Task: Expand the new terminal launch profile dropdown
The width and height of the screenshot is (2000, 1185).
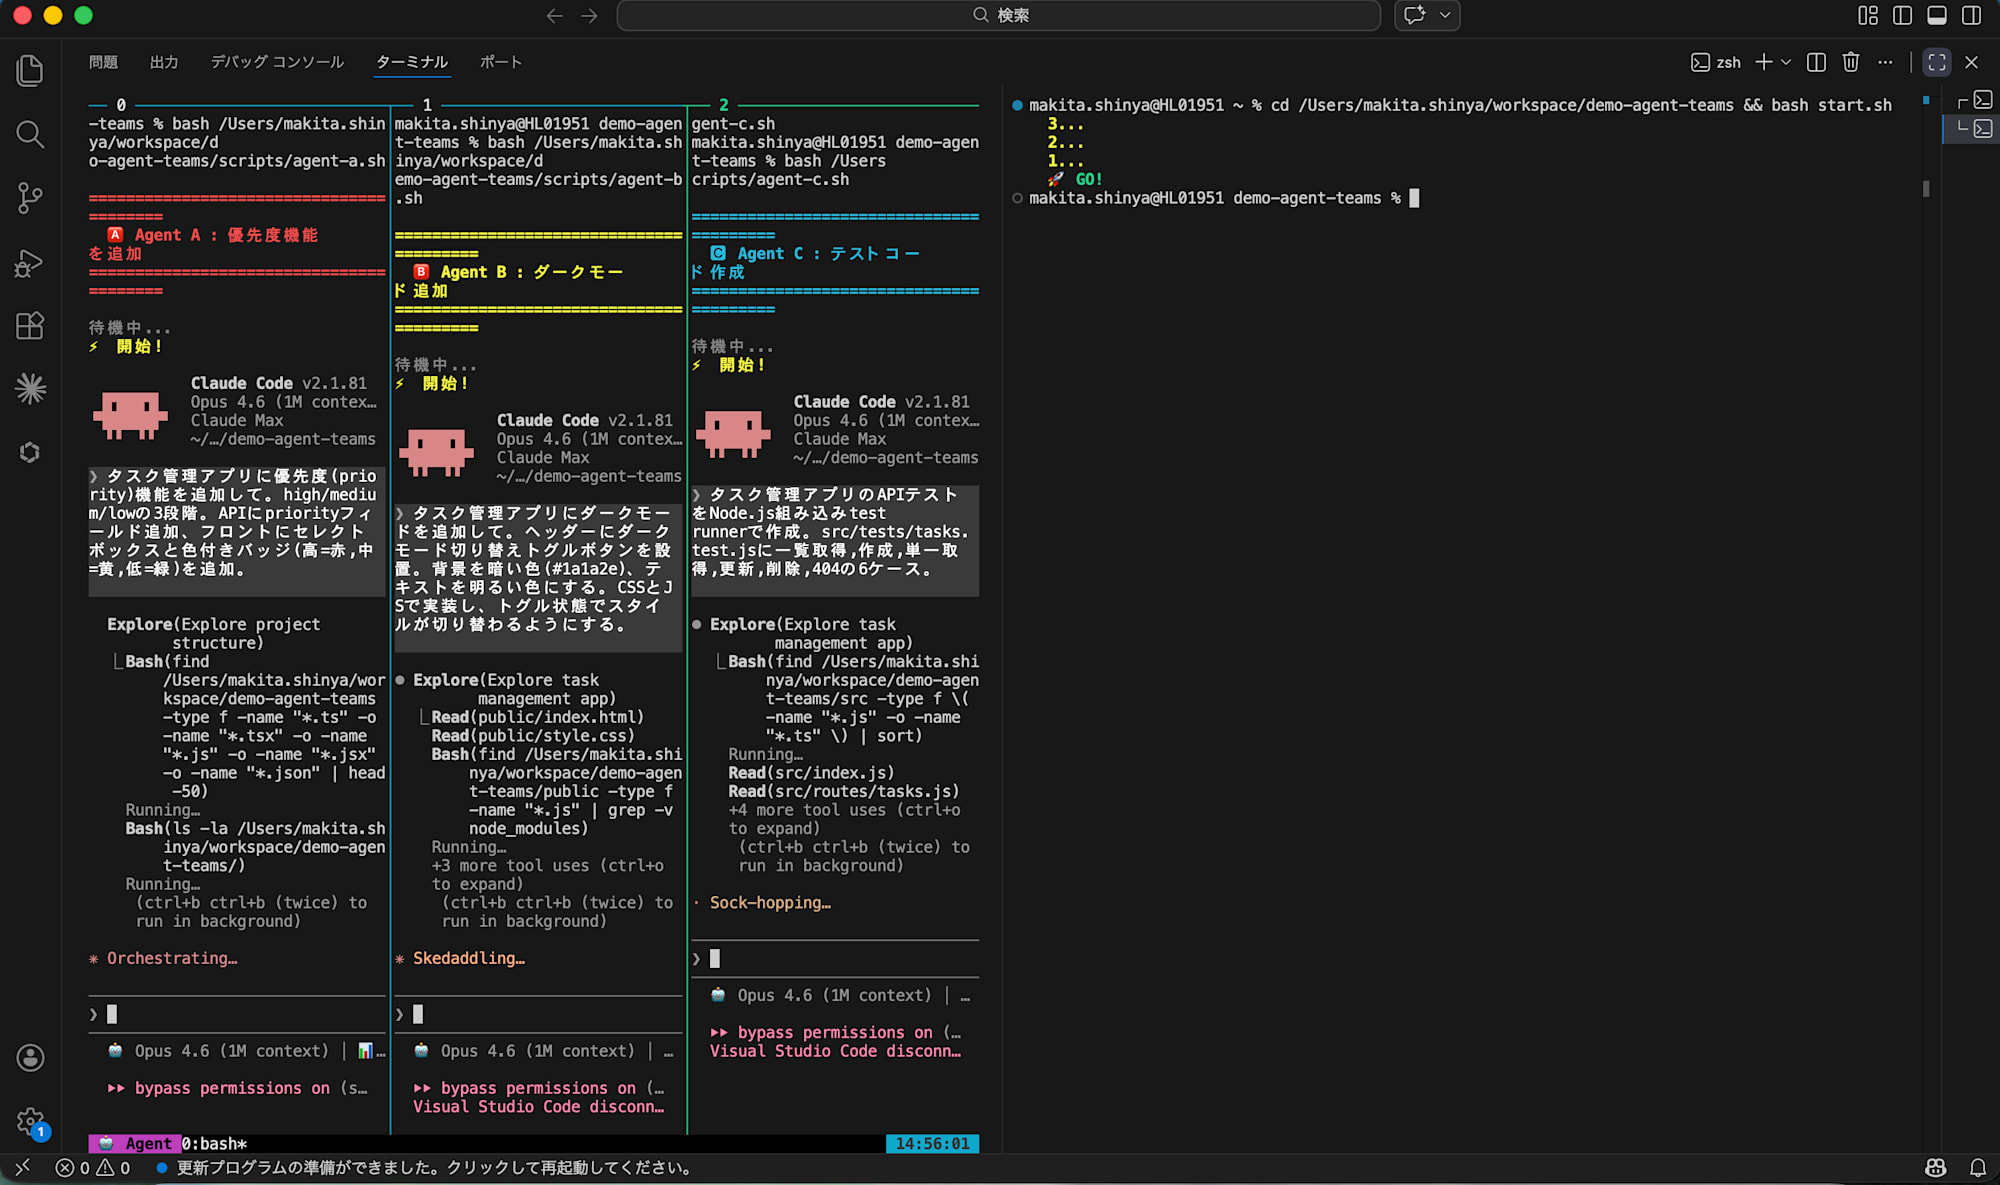Action: point(1786,62)
